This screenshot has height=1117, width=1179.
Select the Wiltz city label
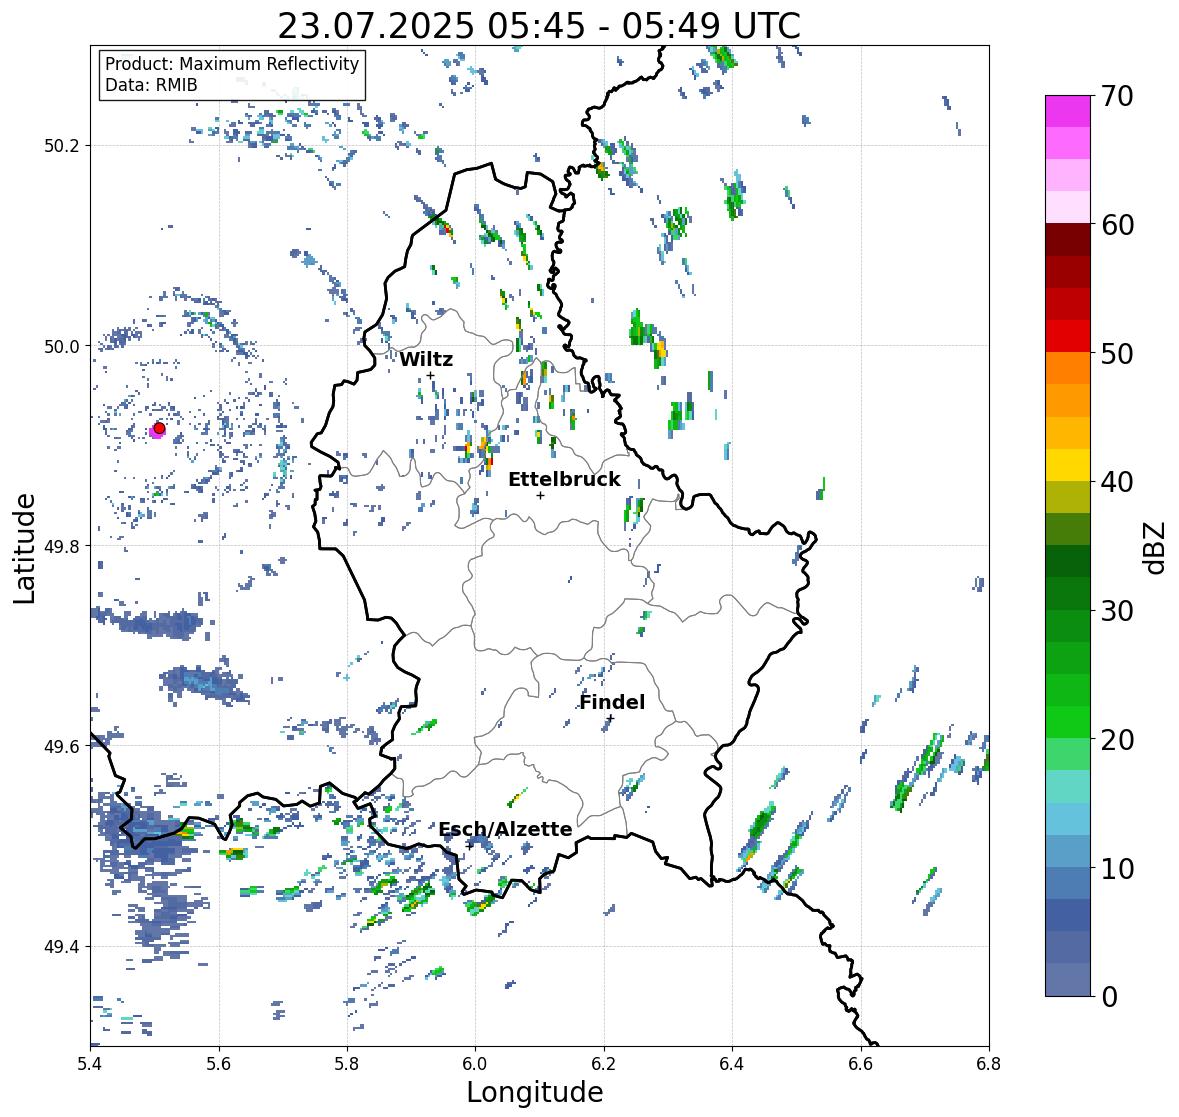pyautogui.click(x=426, y=359)
